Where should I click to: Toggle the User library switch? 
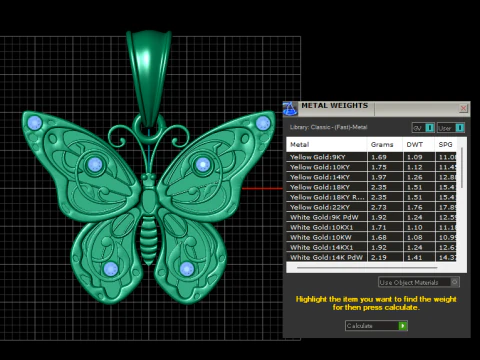451,128
